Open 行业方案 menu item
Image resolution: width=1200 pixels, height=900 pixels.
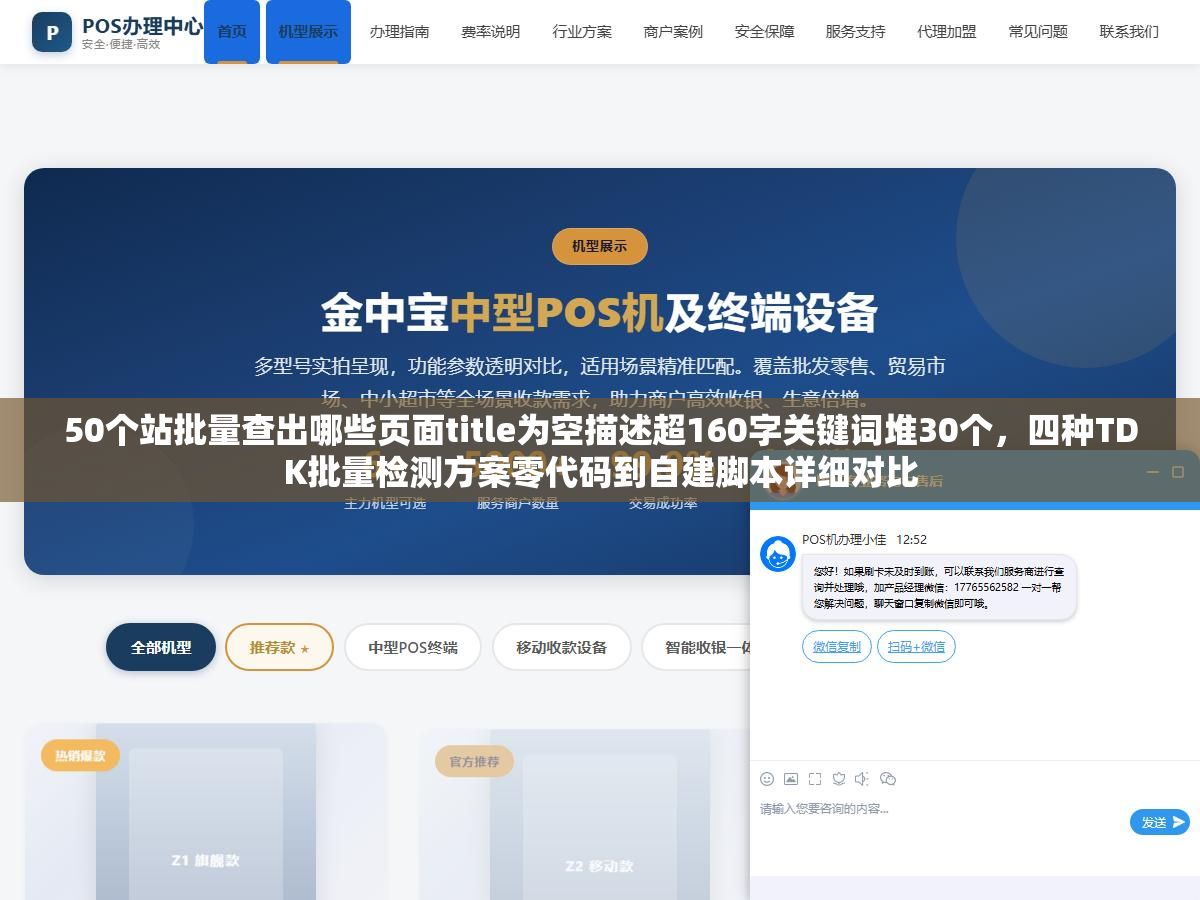point(582,32)
